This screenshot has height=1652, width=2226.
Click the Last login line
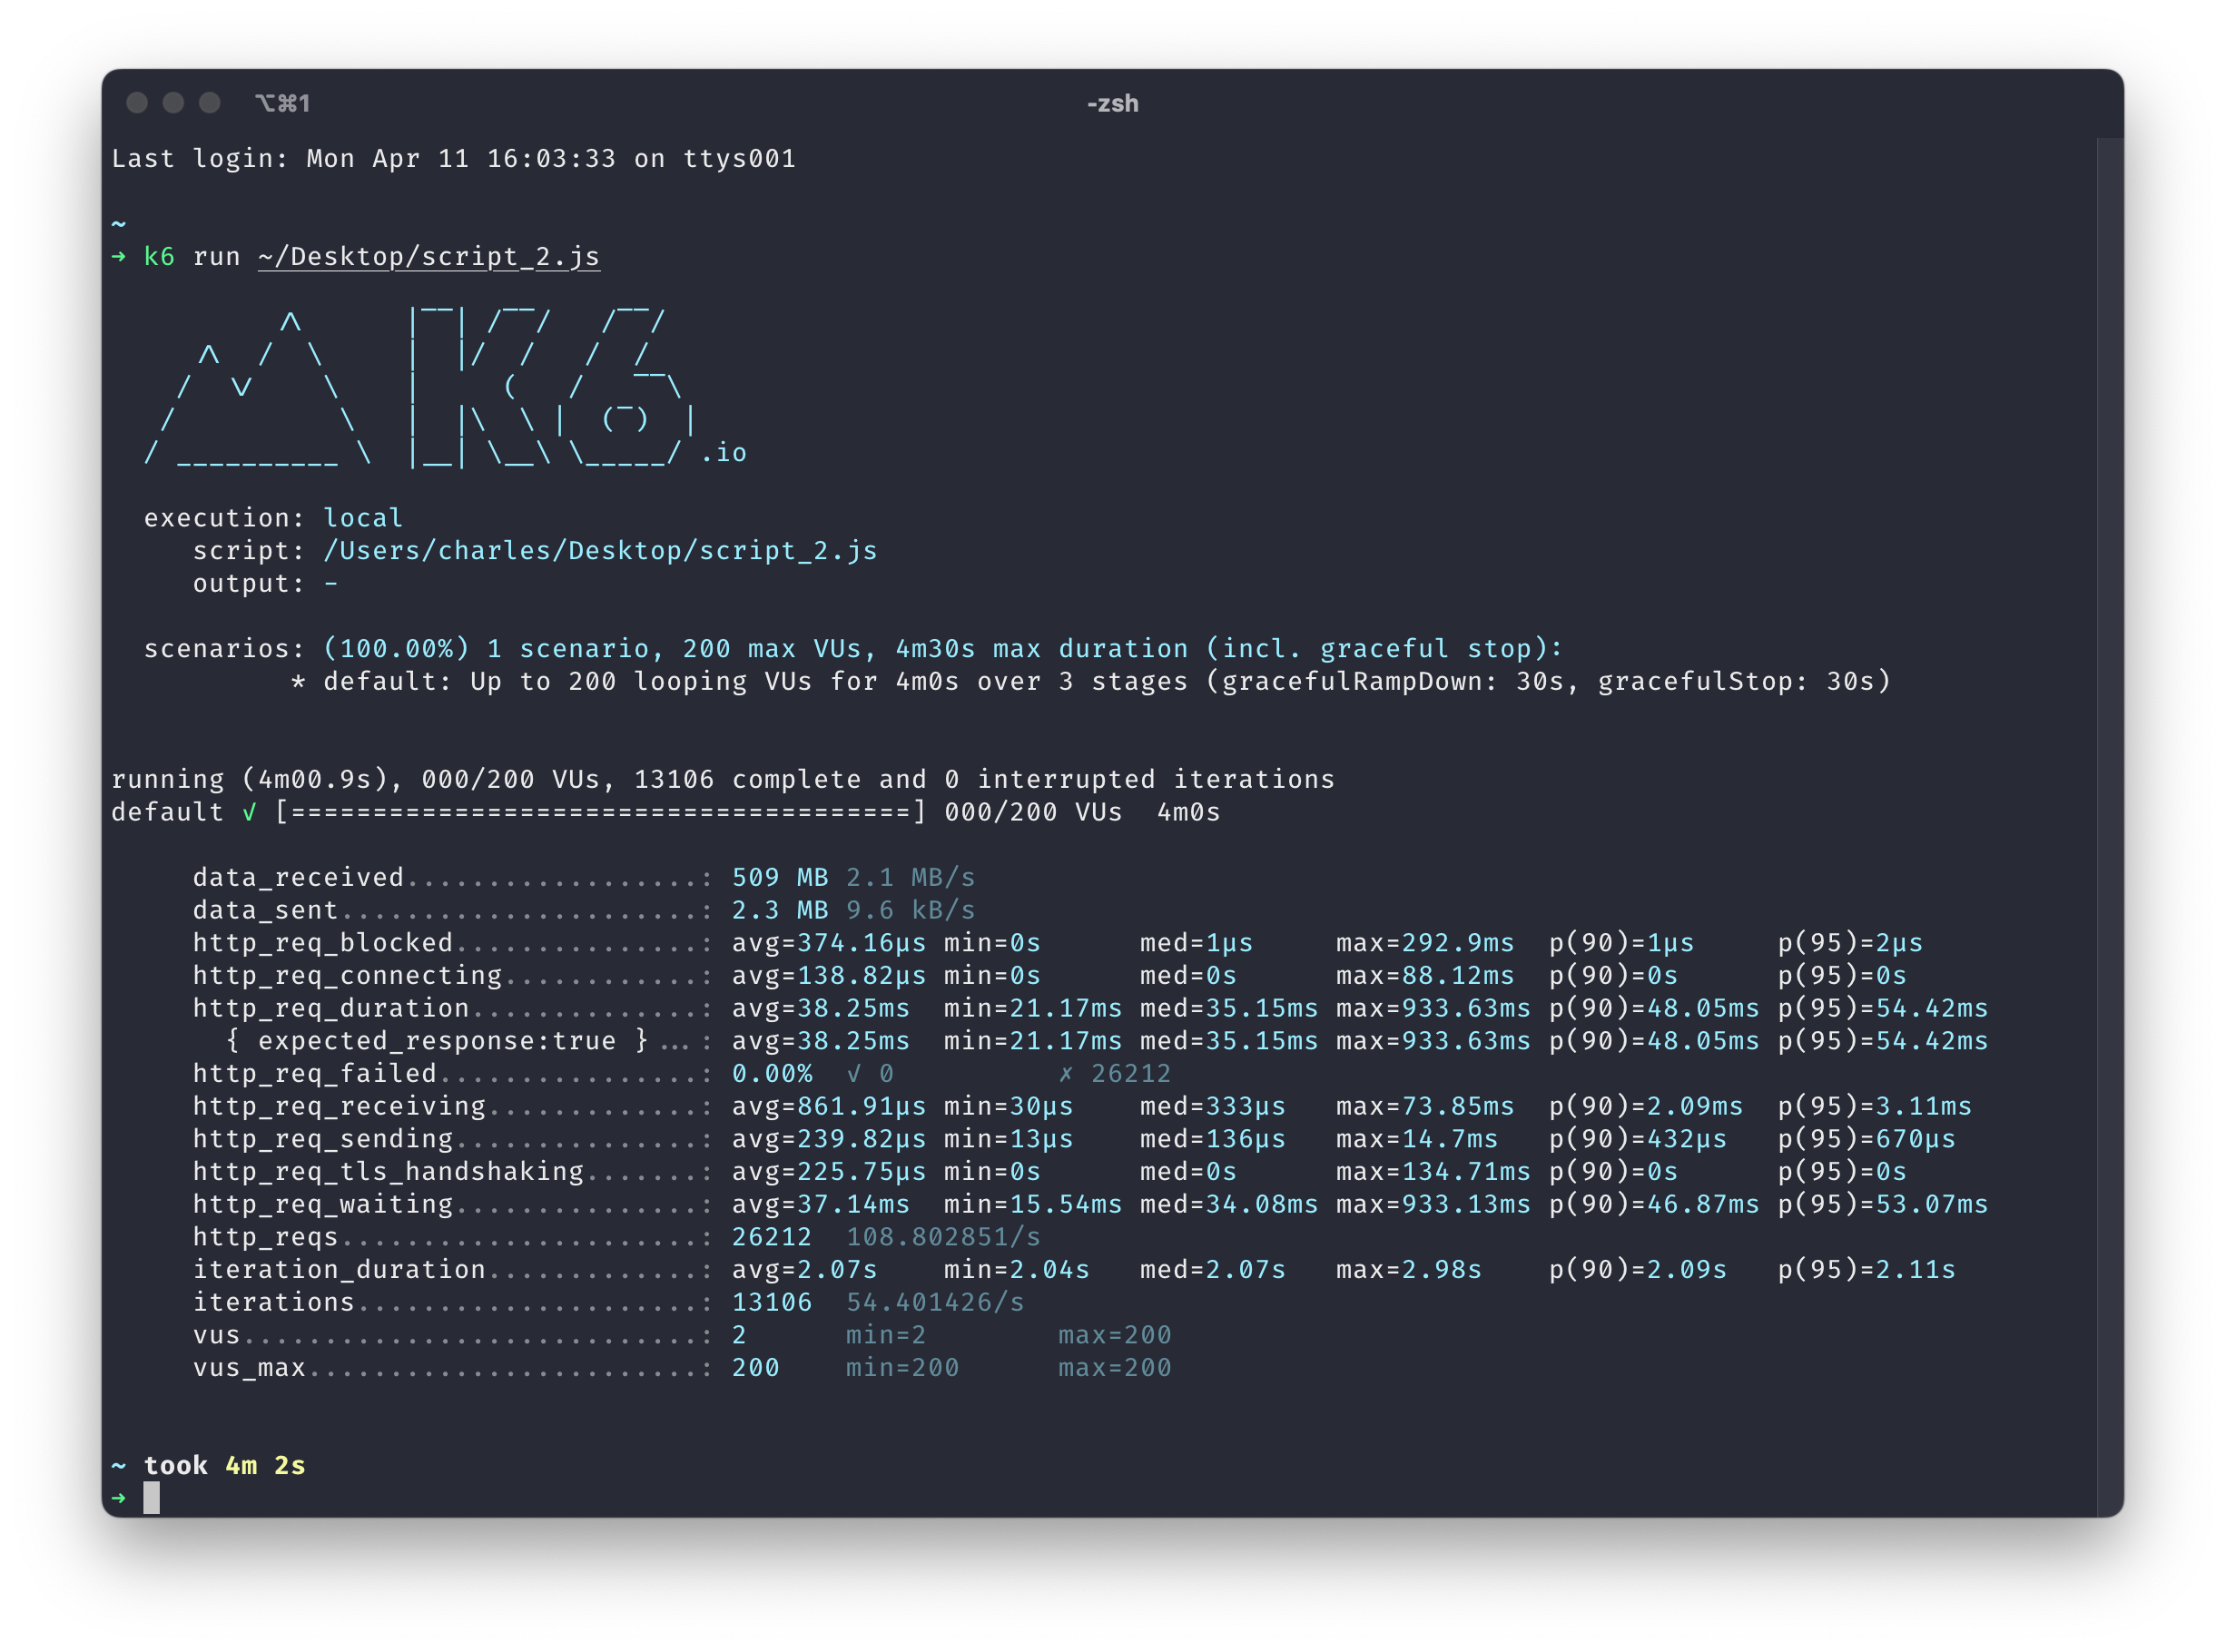[x=454, y=159]
